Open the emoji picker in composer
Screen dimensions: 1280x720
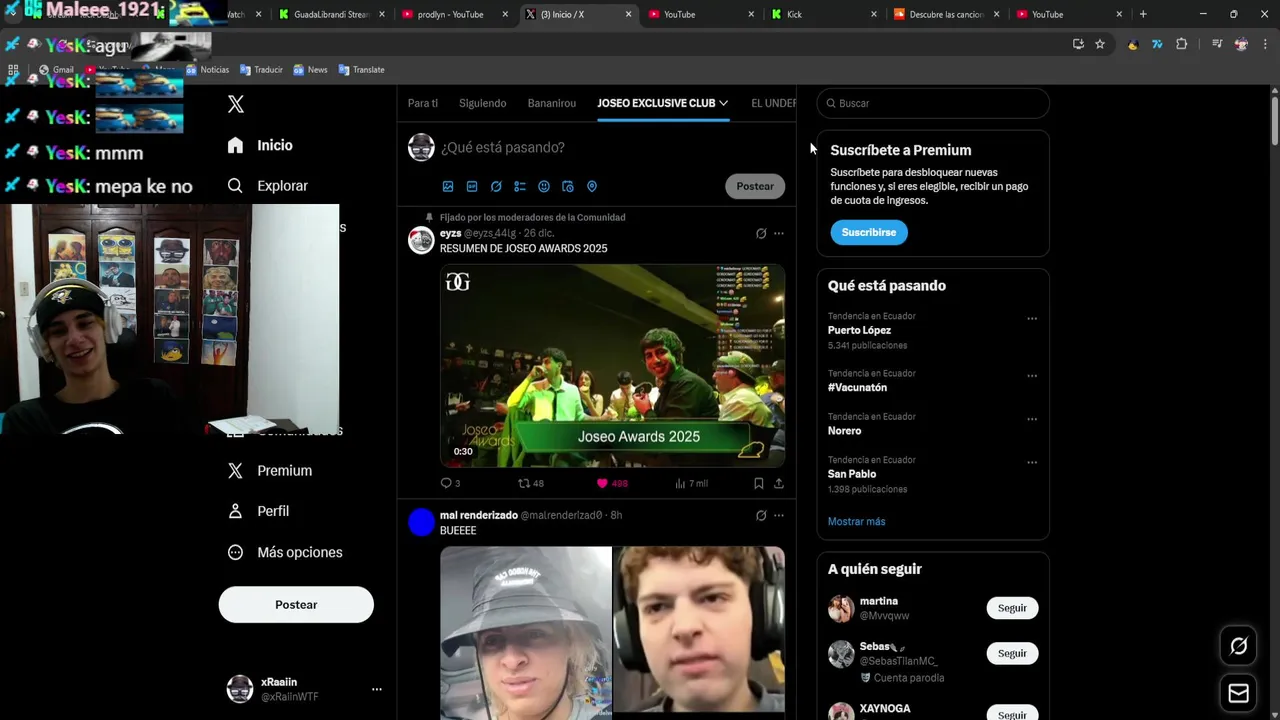coord(544,186)
